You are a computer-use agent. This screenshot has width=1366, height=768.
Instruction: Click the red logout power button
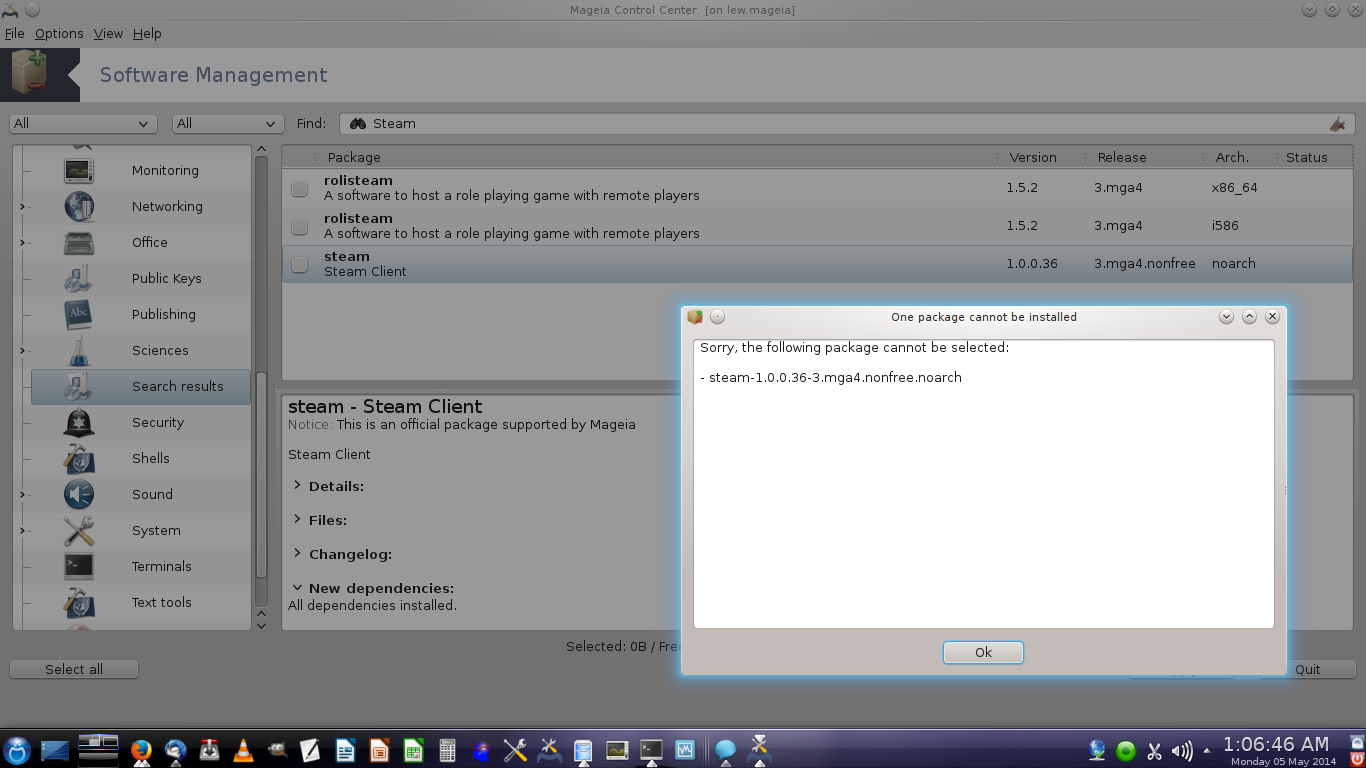[1356, 759]
